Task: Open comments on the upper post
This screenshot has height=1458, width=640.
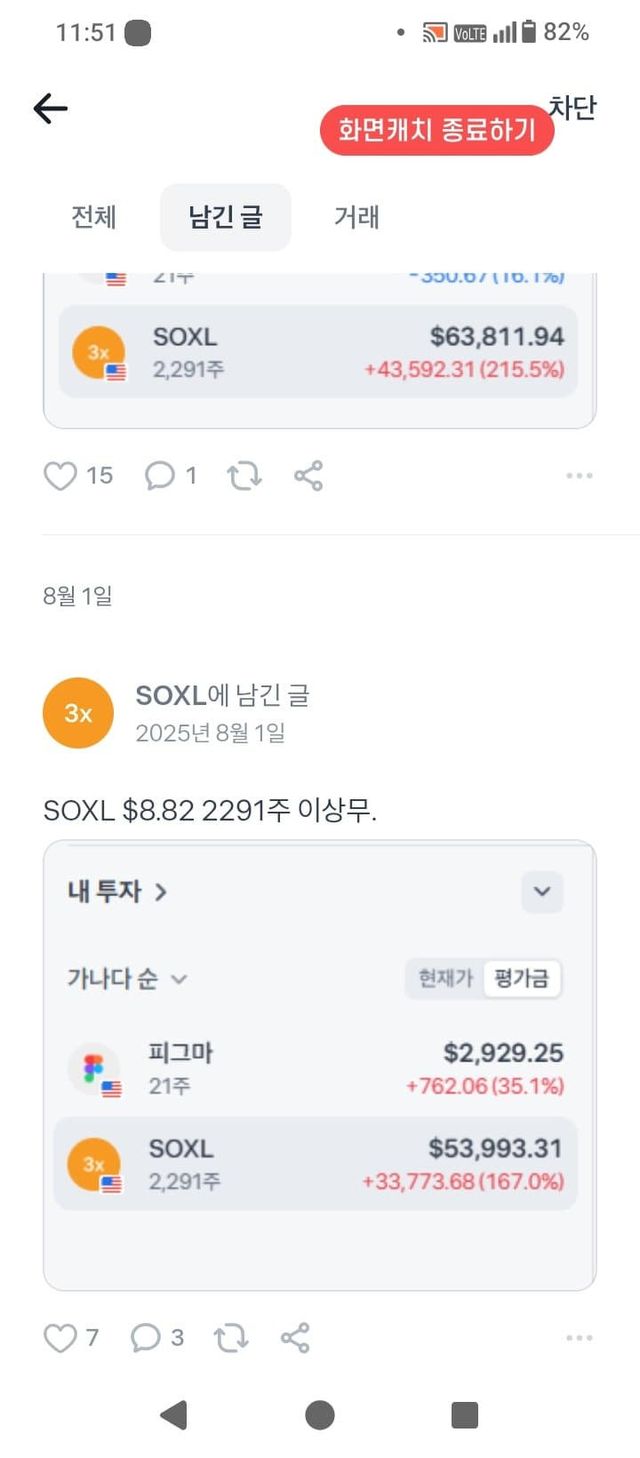Action: tap(159, 476)
